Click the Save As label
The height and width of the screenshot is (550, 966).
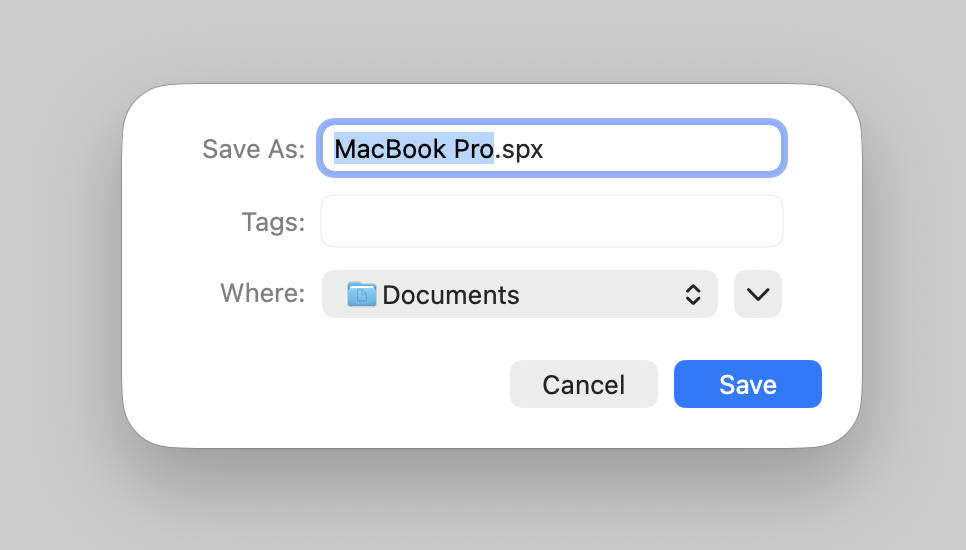(x=254, y=149)
